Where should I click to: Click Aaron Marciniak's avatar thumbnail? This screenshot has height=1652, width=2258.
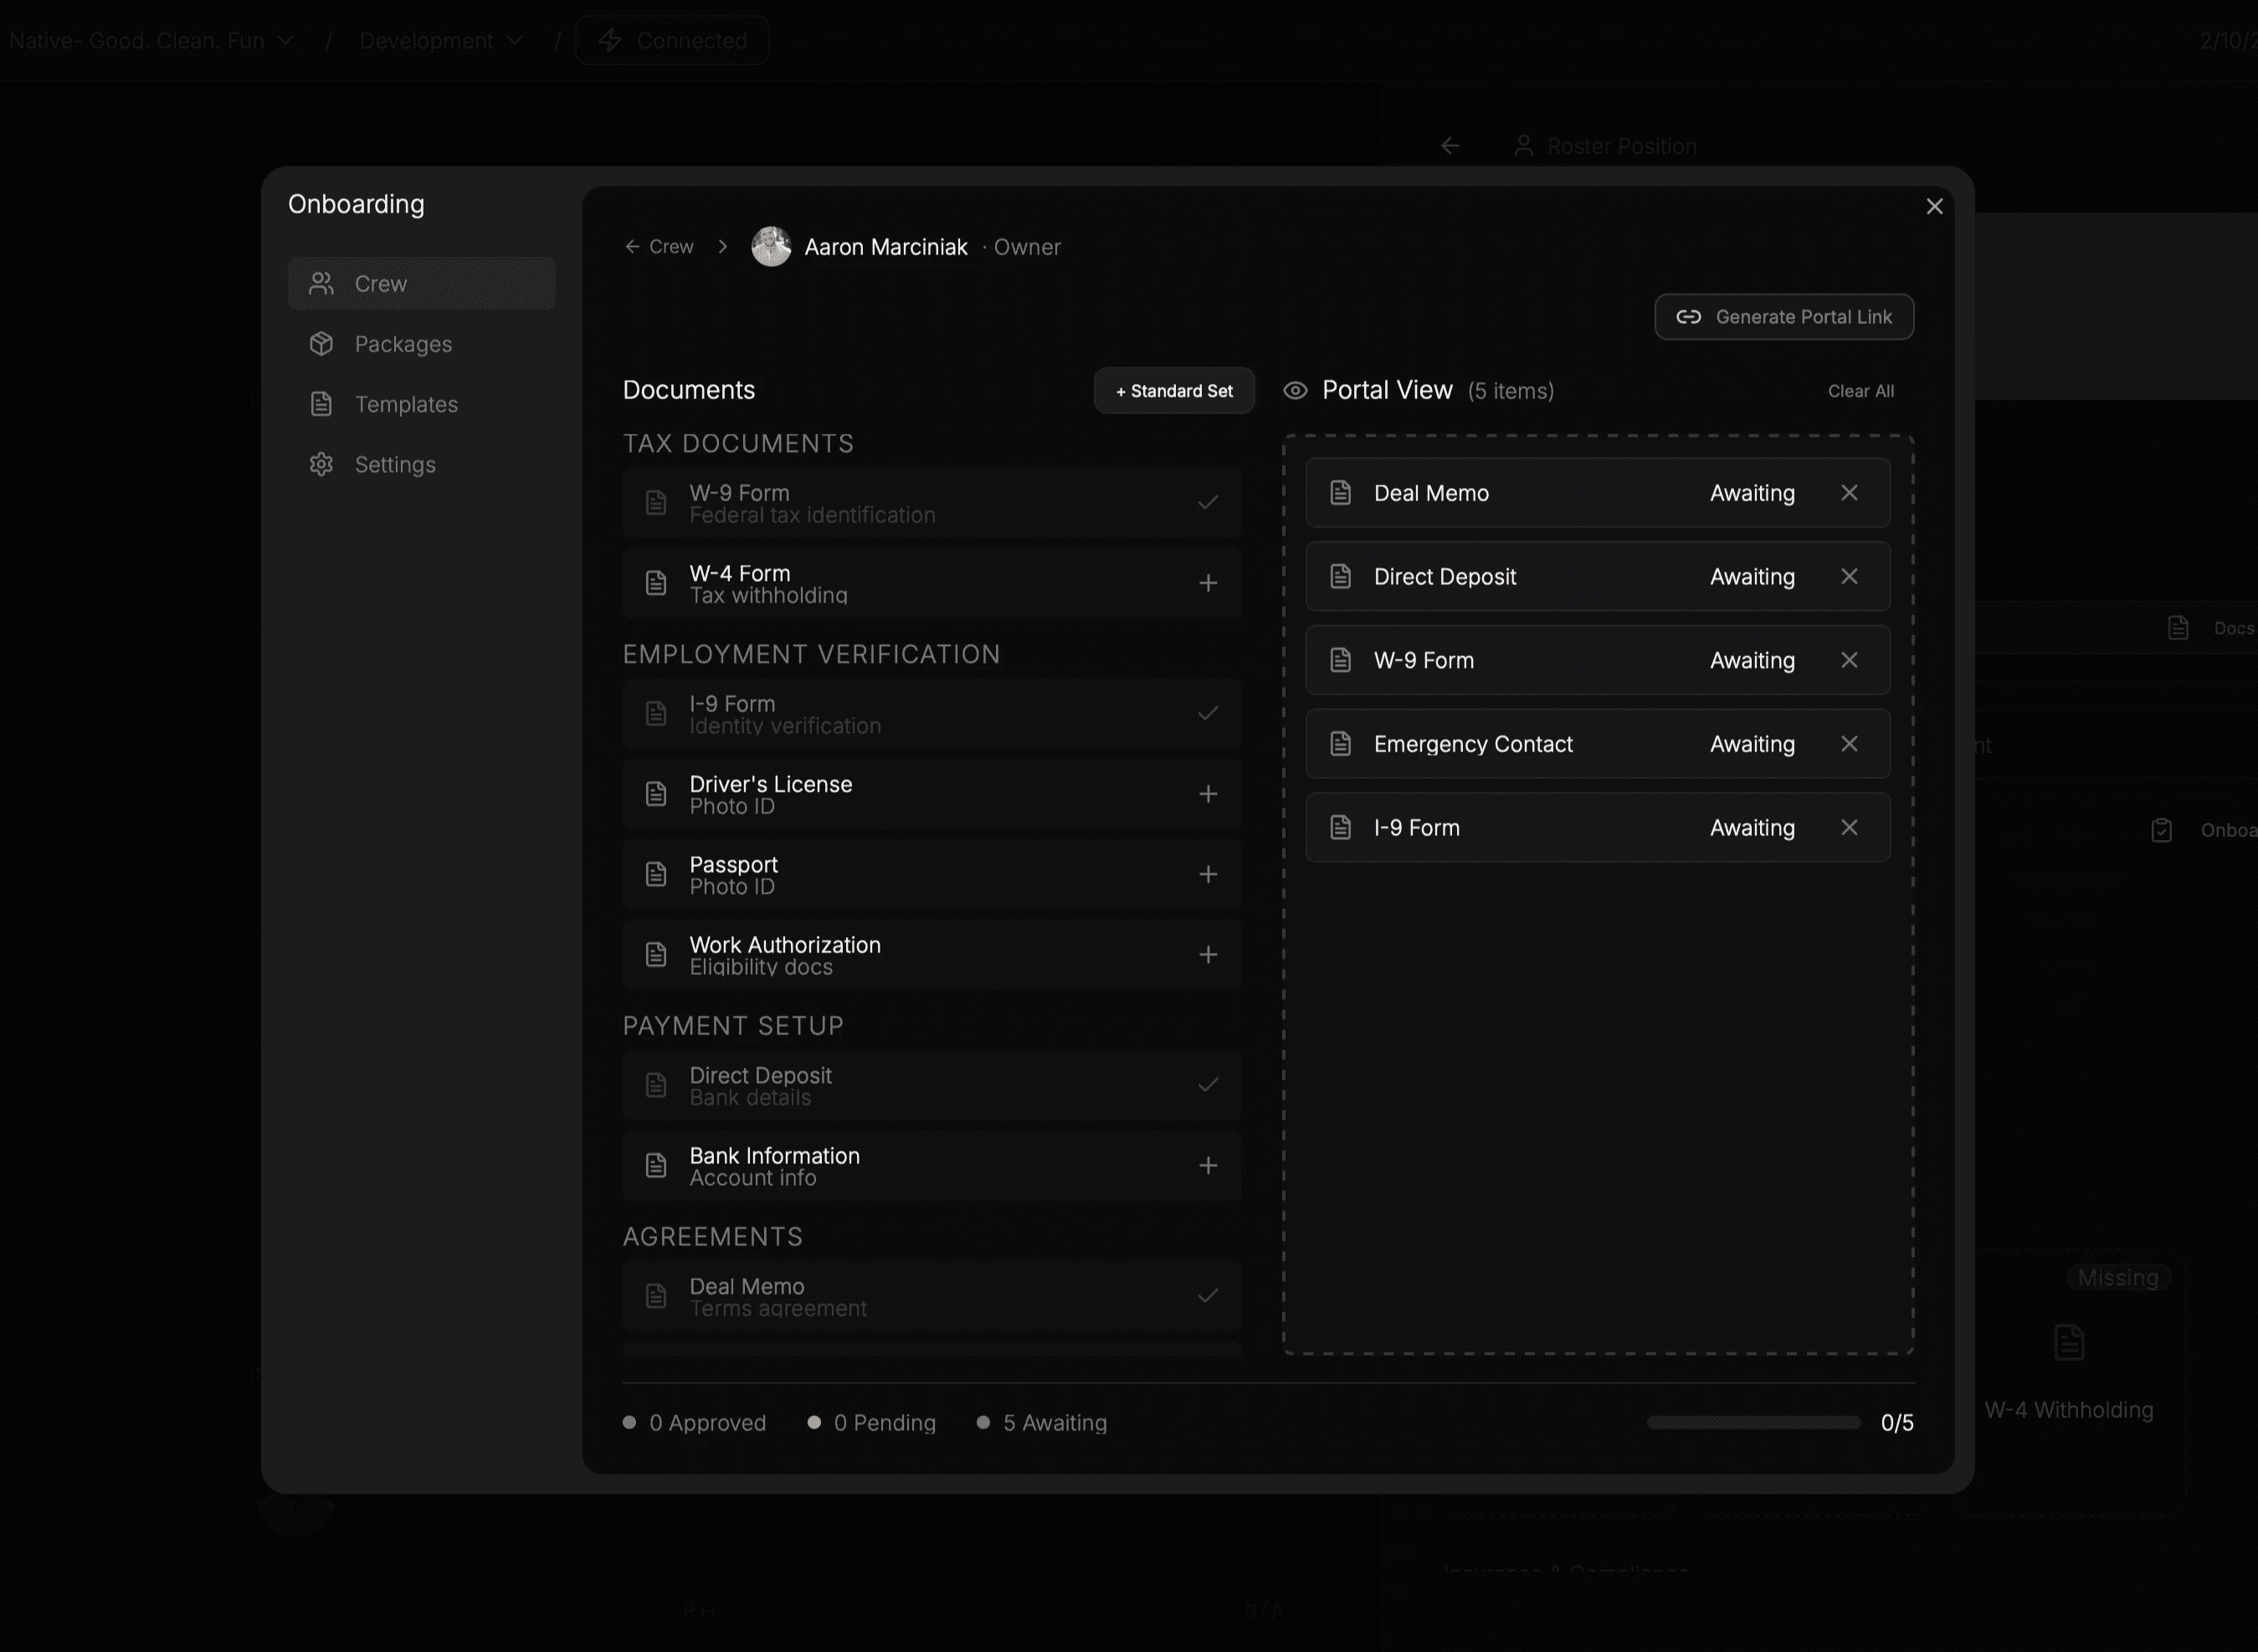coord(771,247)
